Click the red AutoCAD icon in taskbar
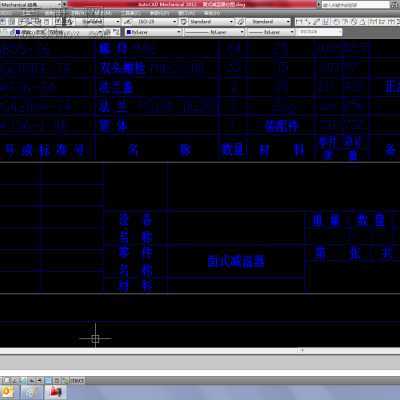The image size is (400, 400). (x=56, y=392)
